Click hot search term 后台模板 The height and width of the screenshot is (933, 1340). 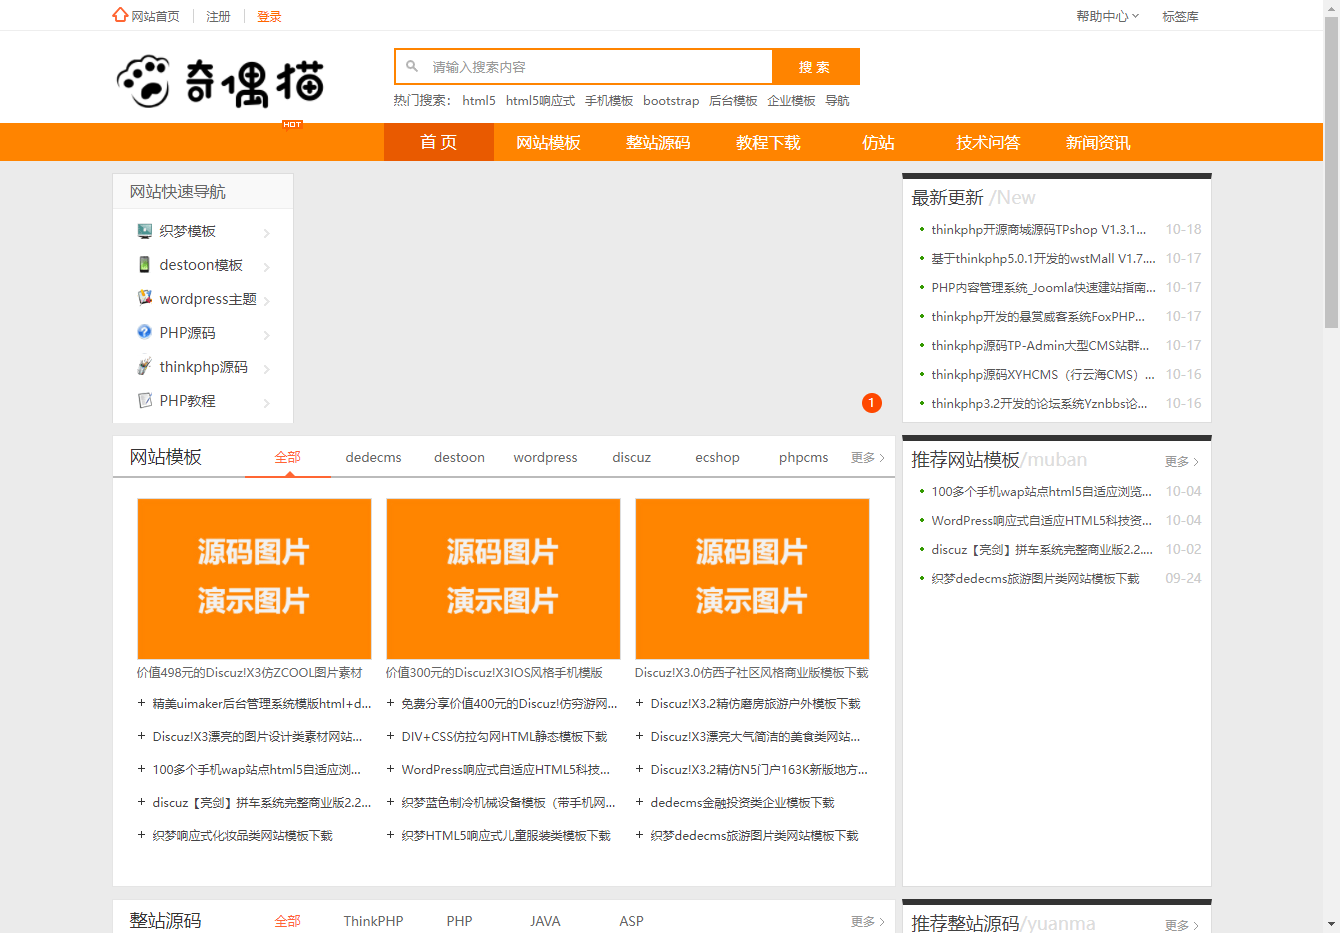(x=733, y=100)
